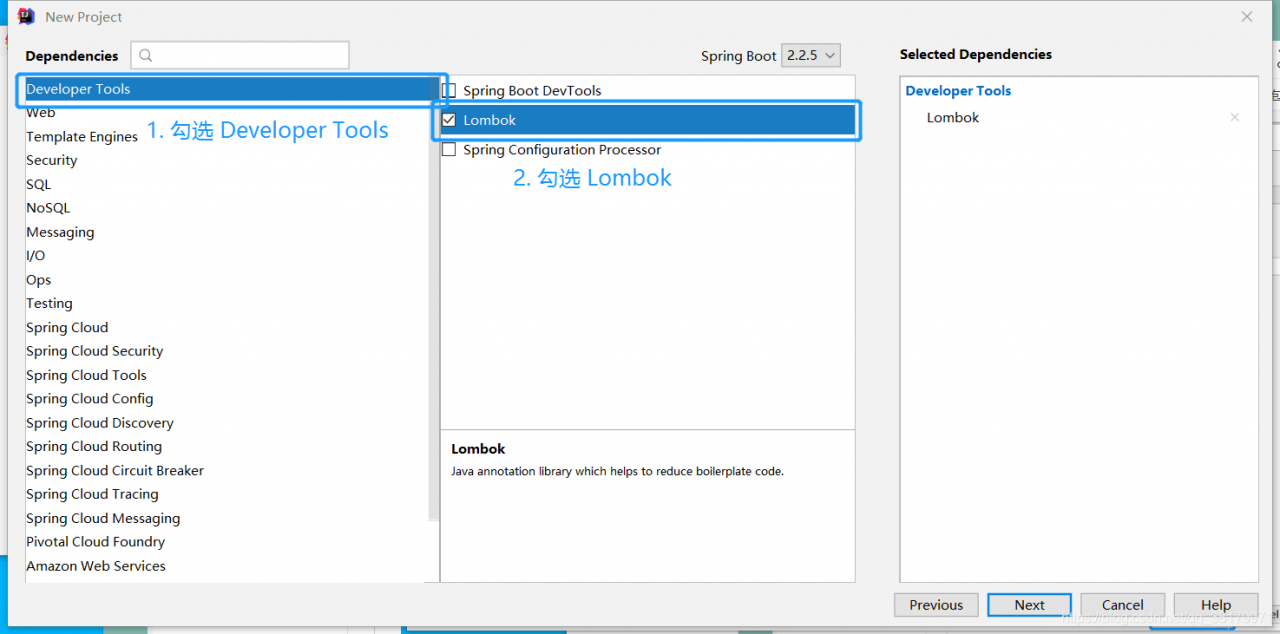Focus the Dependencies search input field
This screenshot has width=1280, height=634.
click(240, 56)
